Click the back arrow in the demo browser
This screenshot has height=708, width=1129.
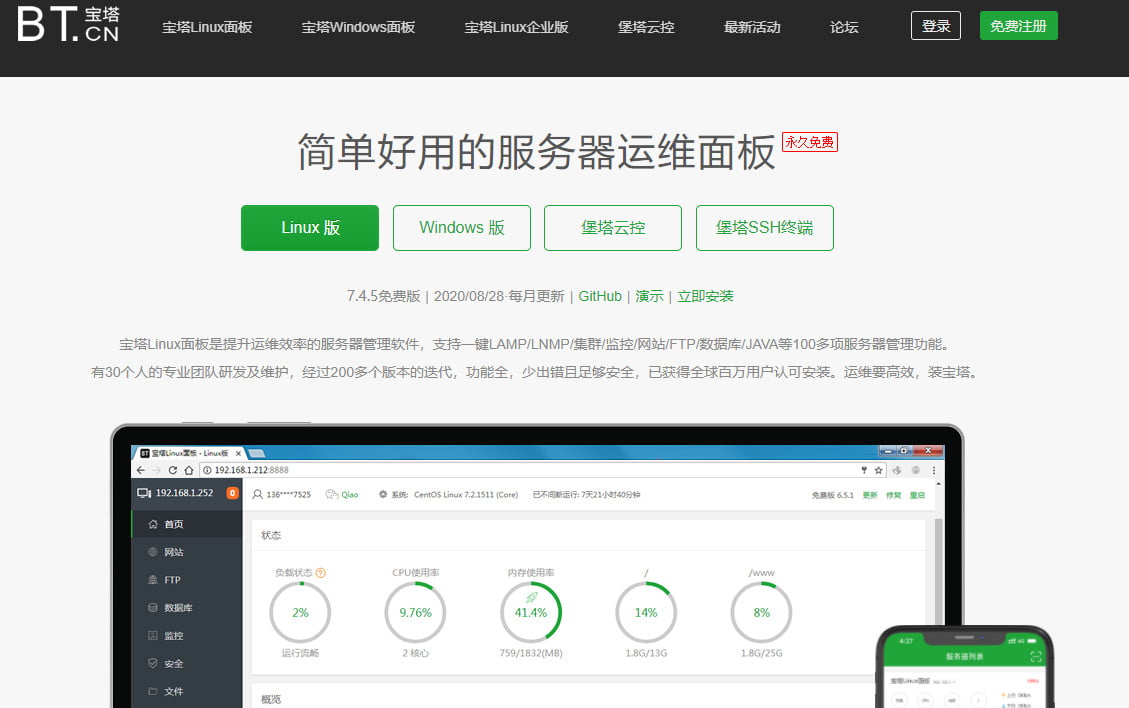(x=140, y=470)
